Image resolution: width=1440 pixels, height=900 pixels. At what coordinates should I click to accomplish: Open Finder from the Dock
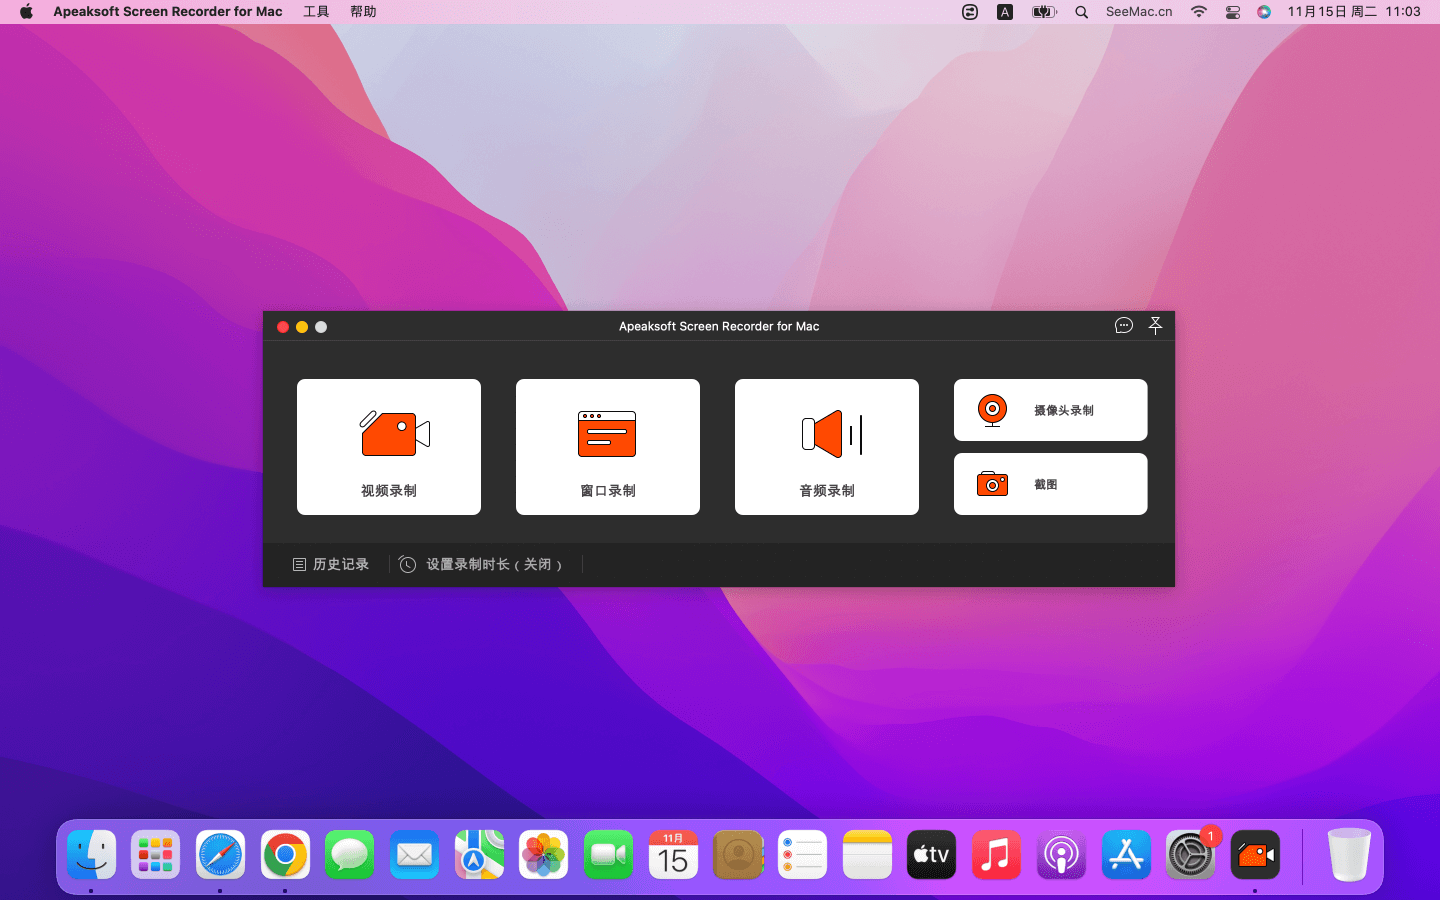(x=91, y=855)
